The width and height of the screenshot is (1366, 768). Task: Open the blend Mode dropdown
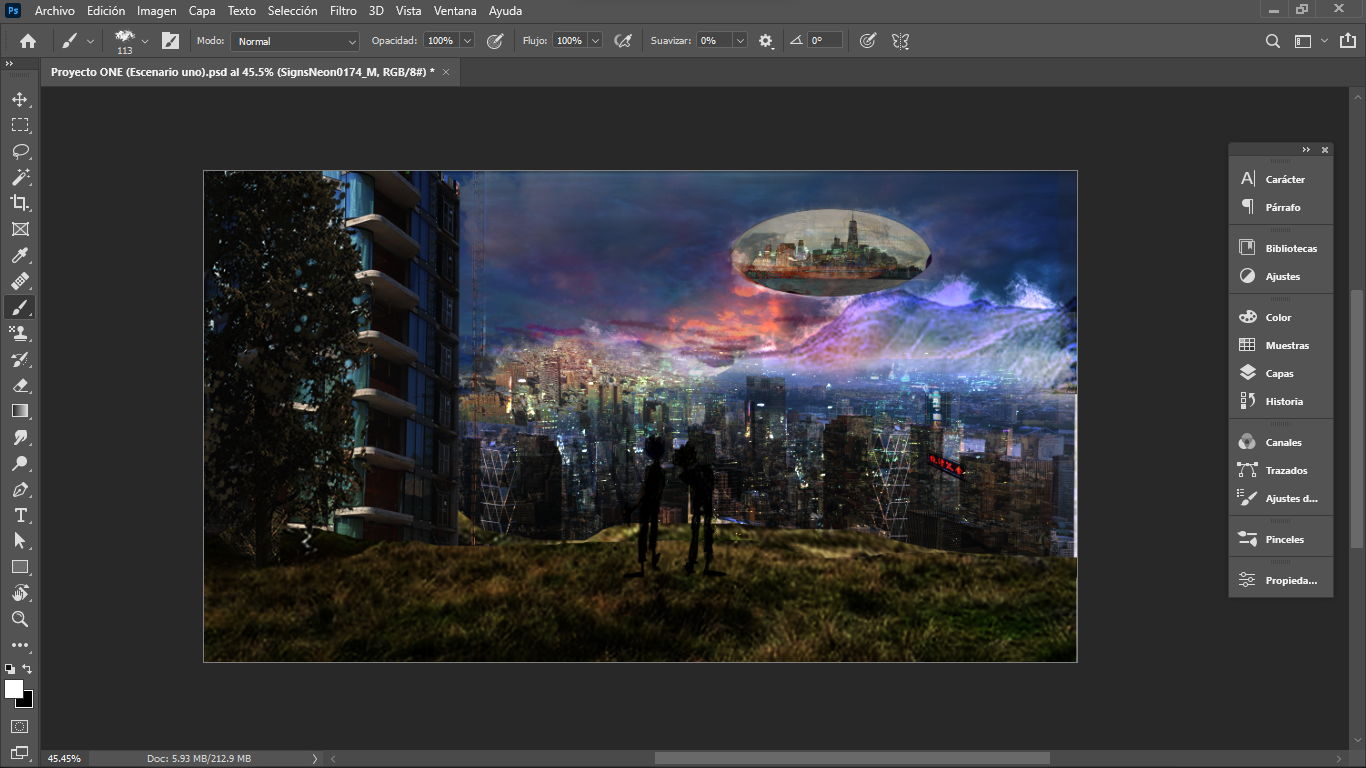295,41
